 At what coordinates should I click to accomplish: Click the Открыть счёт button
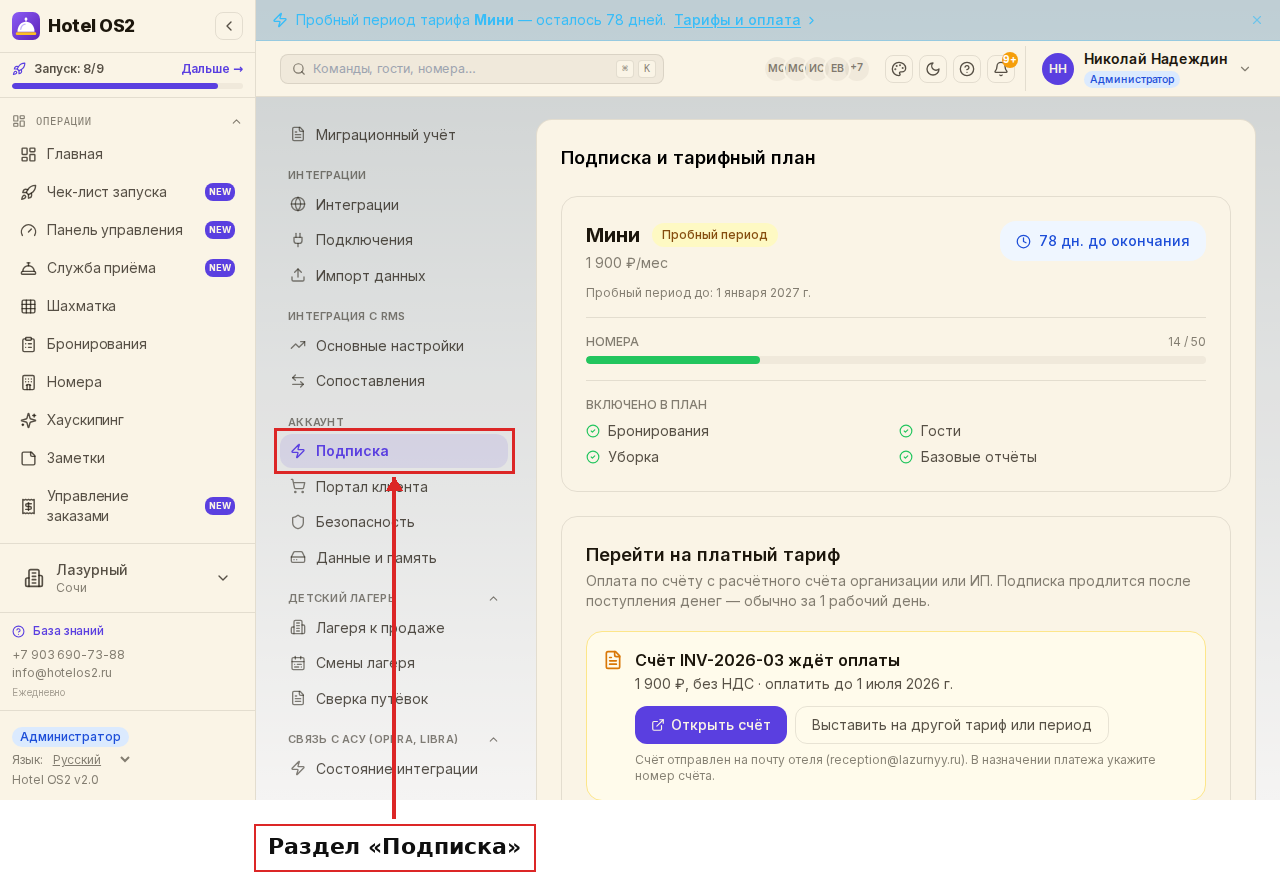point(711,725)
